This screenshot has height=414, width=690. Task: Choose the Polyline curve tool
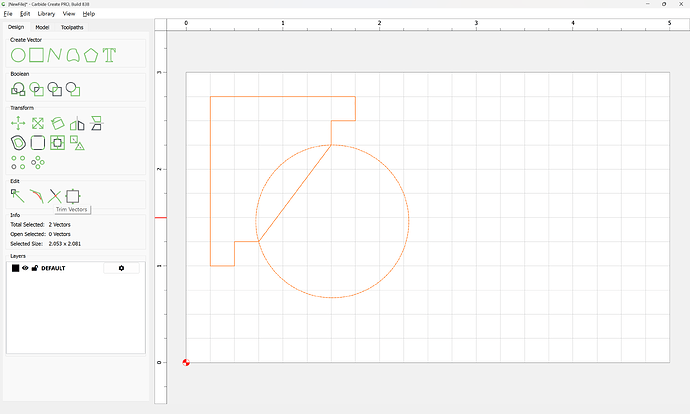[x=54, y=55]
